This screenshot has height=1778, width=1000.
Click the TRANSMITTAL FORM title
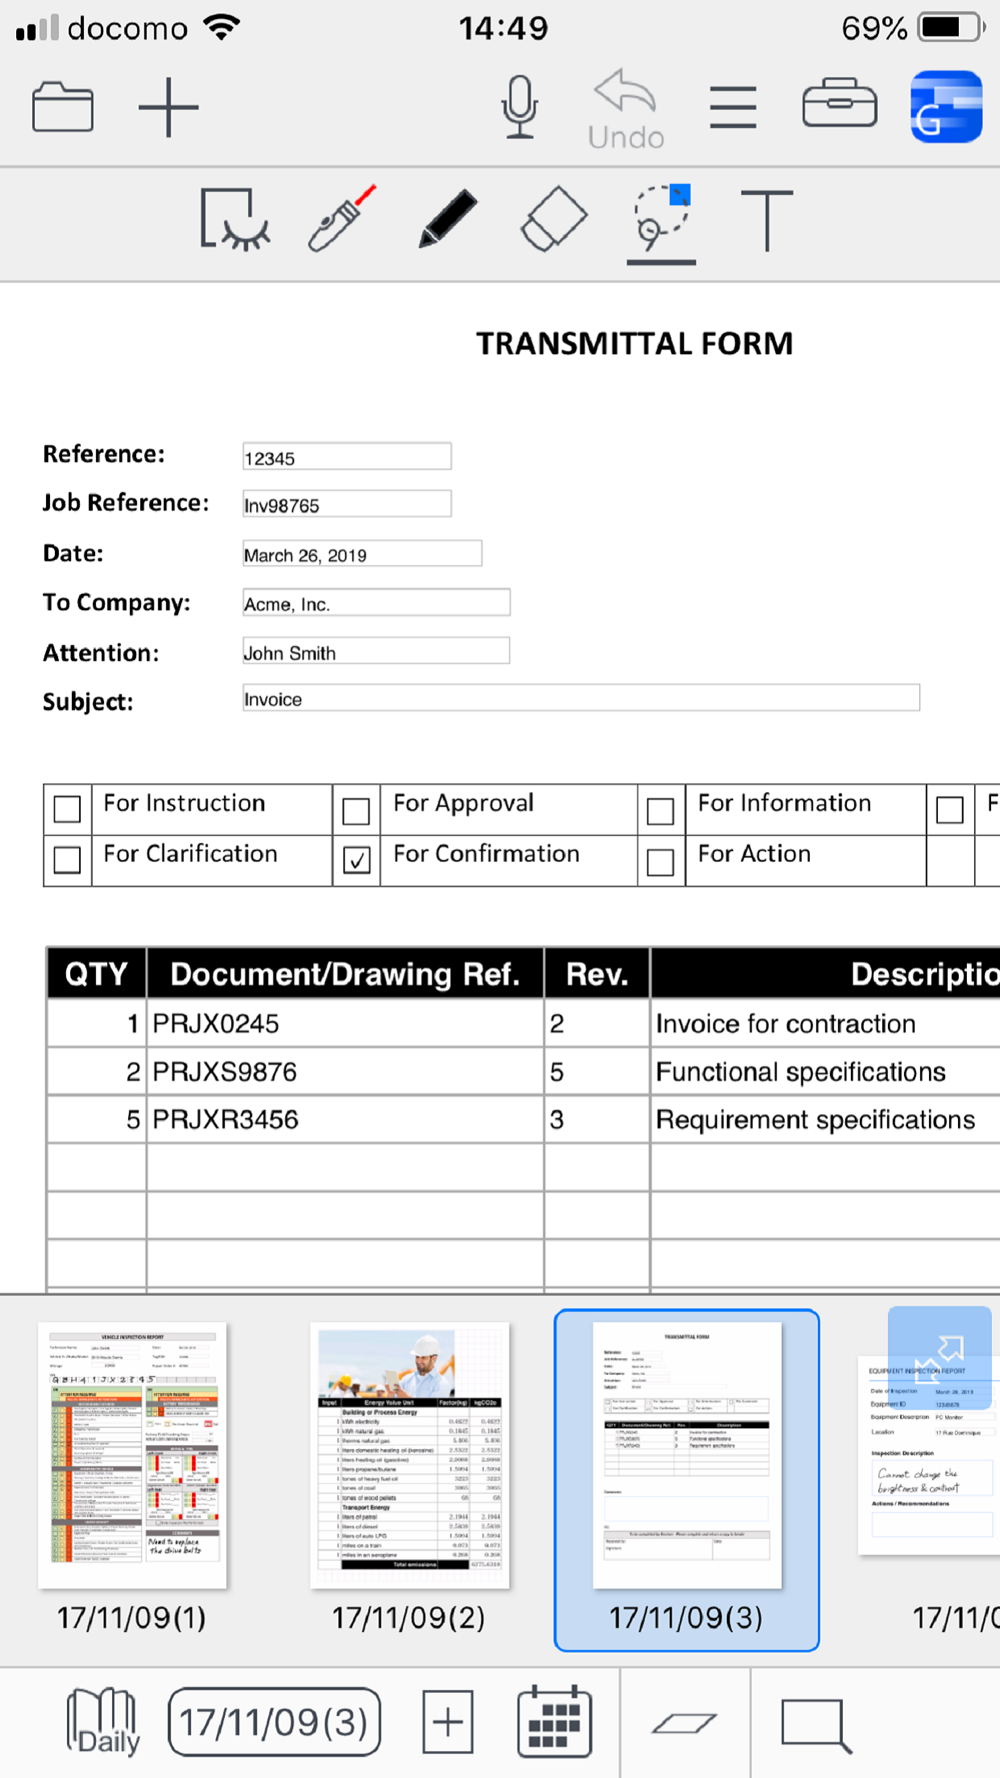coord(634,344)
